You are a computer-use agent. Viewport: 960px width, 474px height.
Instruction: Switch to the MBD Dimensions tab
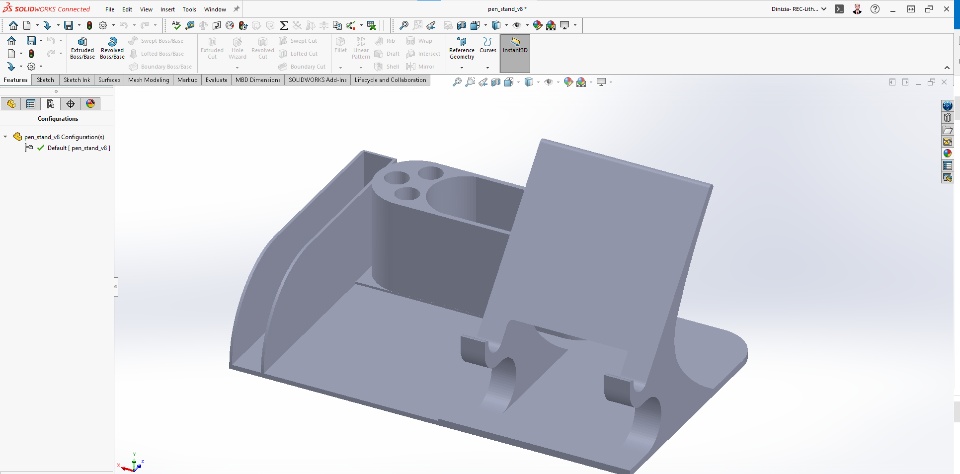(x=258, y=80)
